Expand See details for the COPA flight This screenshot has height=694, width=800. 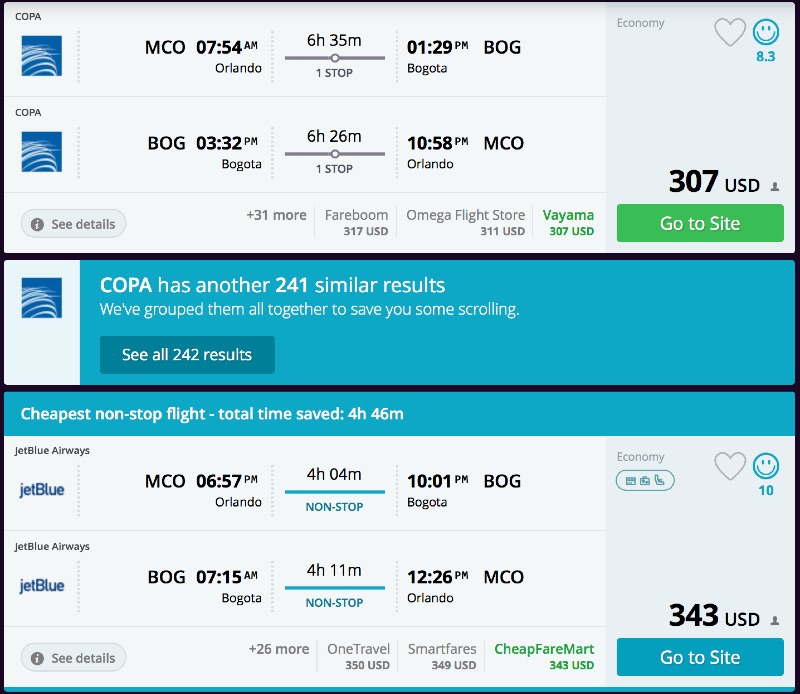[73, 224]
